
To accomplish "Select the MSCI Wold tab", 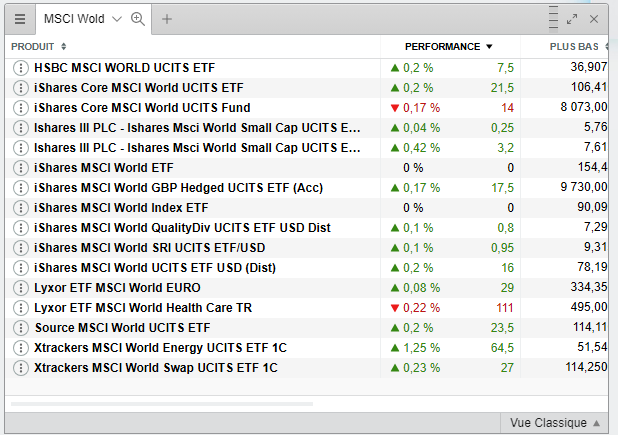I will point(74,19).
